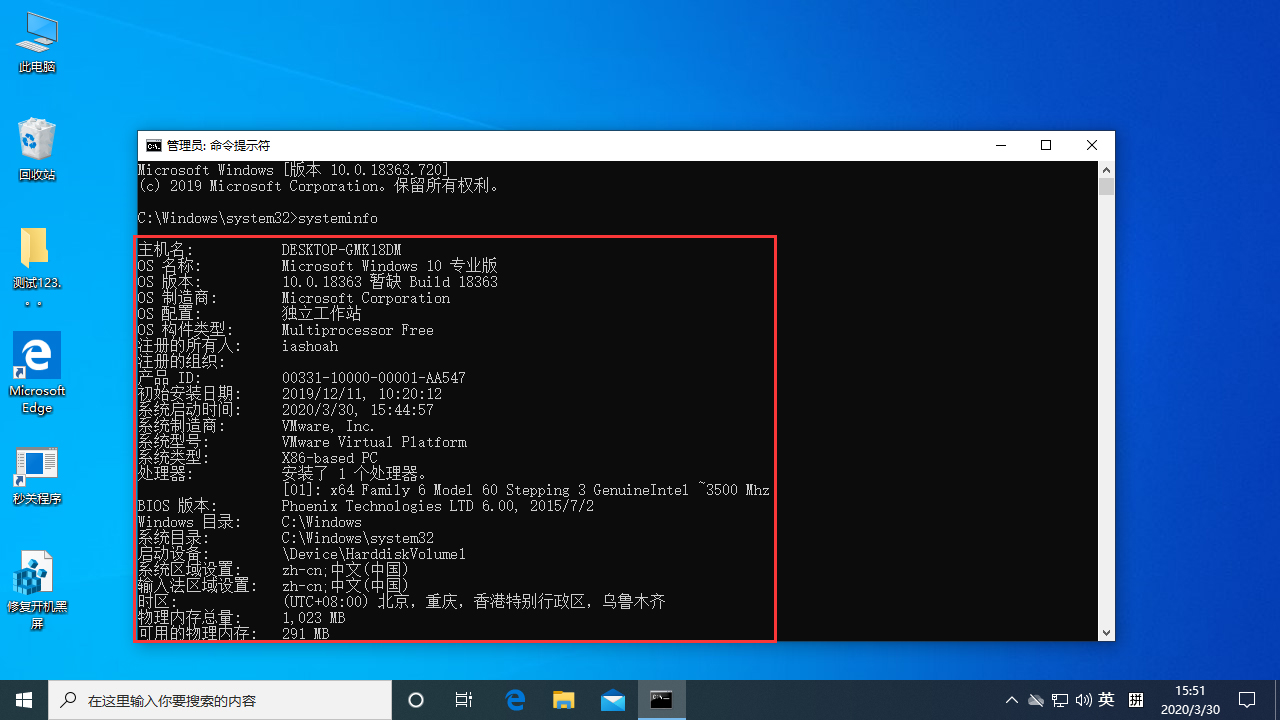This screenshot has height=720, width=1280.
Task: Click the Cortana circle icon on taskbar
Action: pyautogui.click(x=416, y=700)
